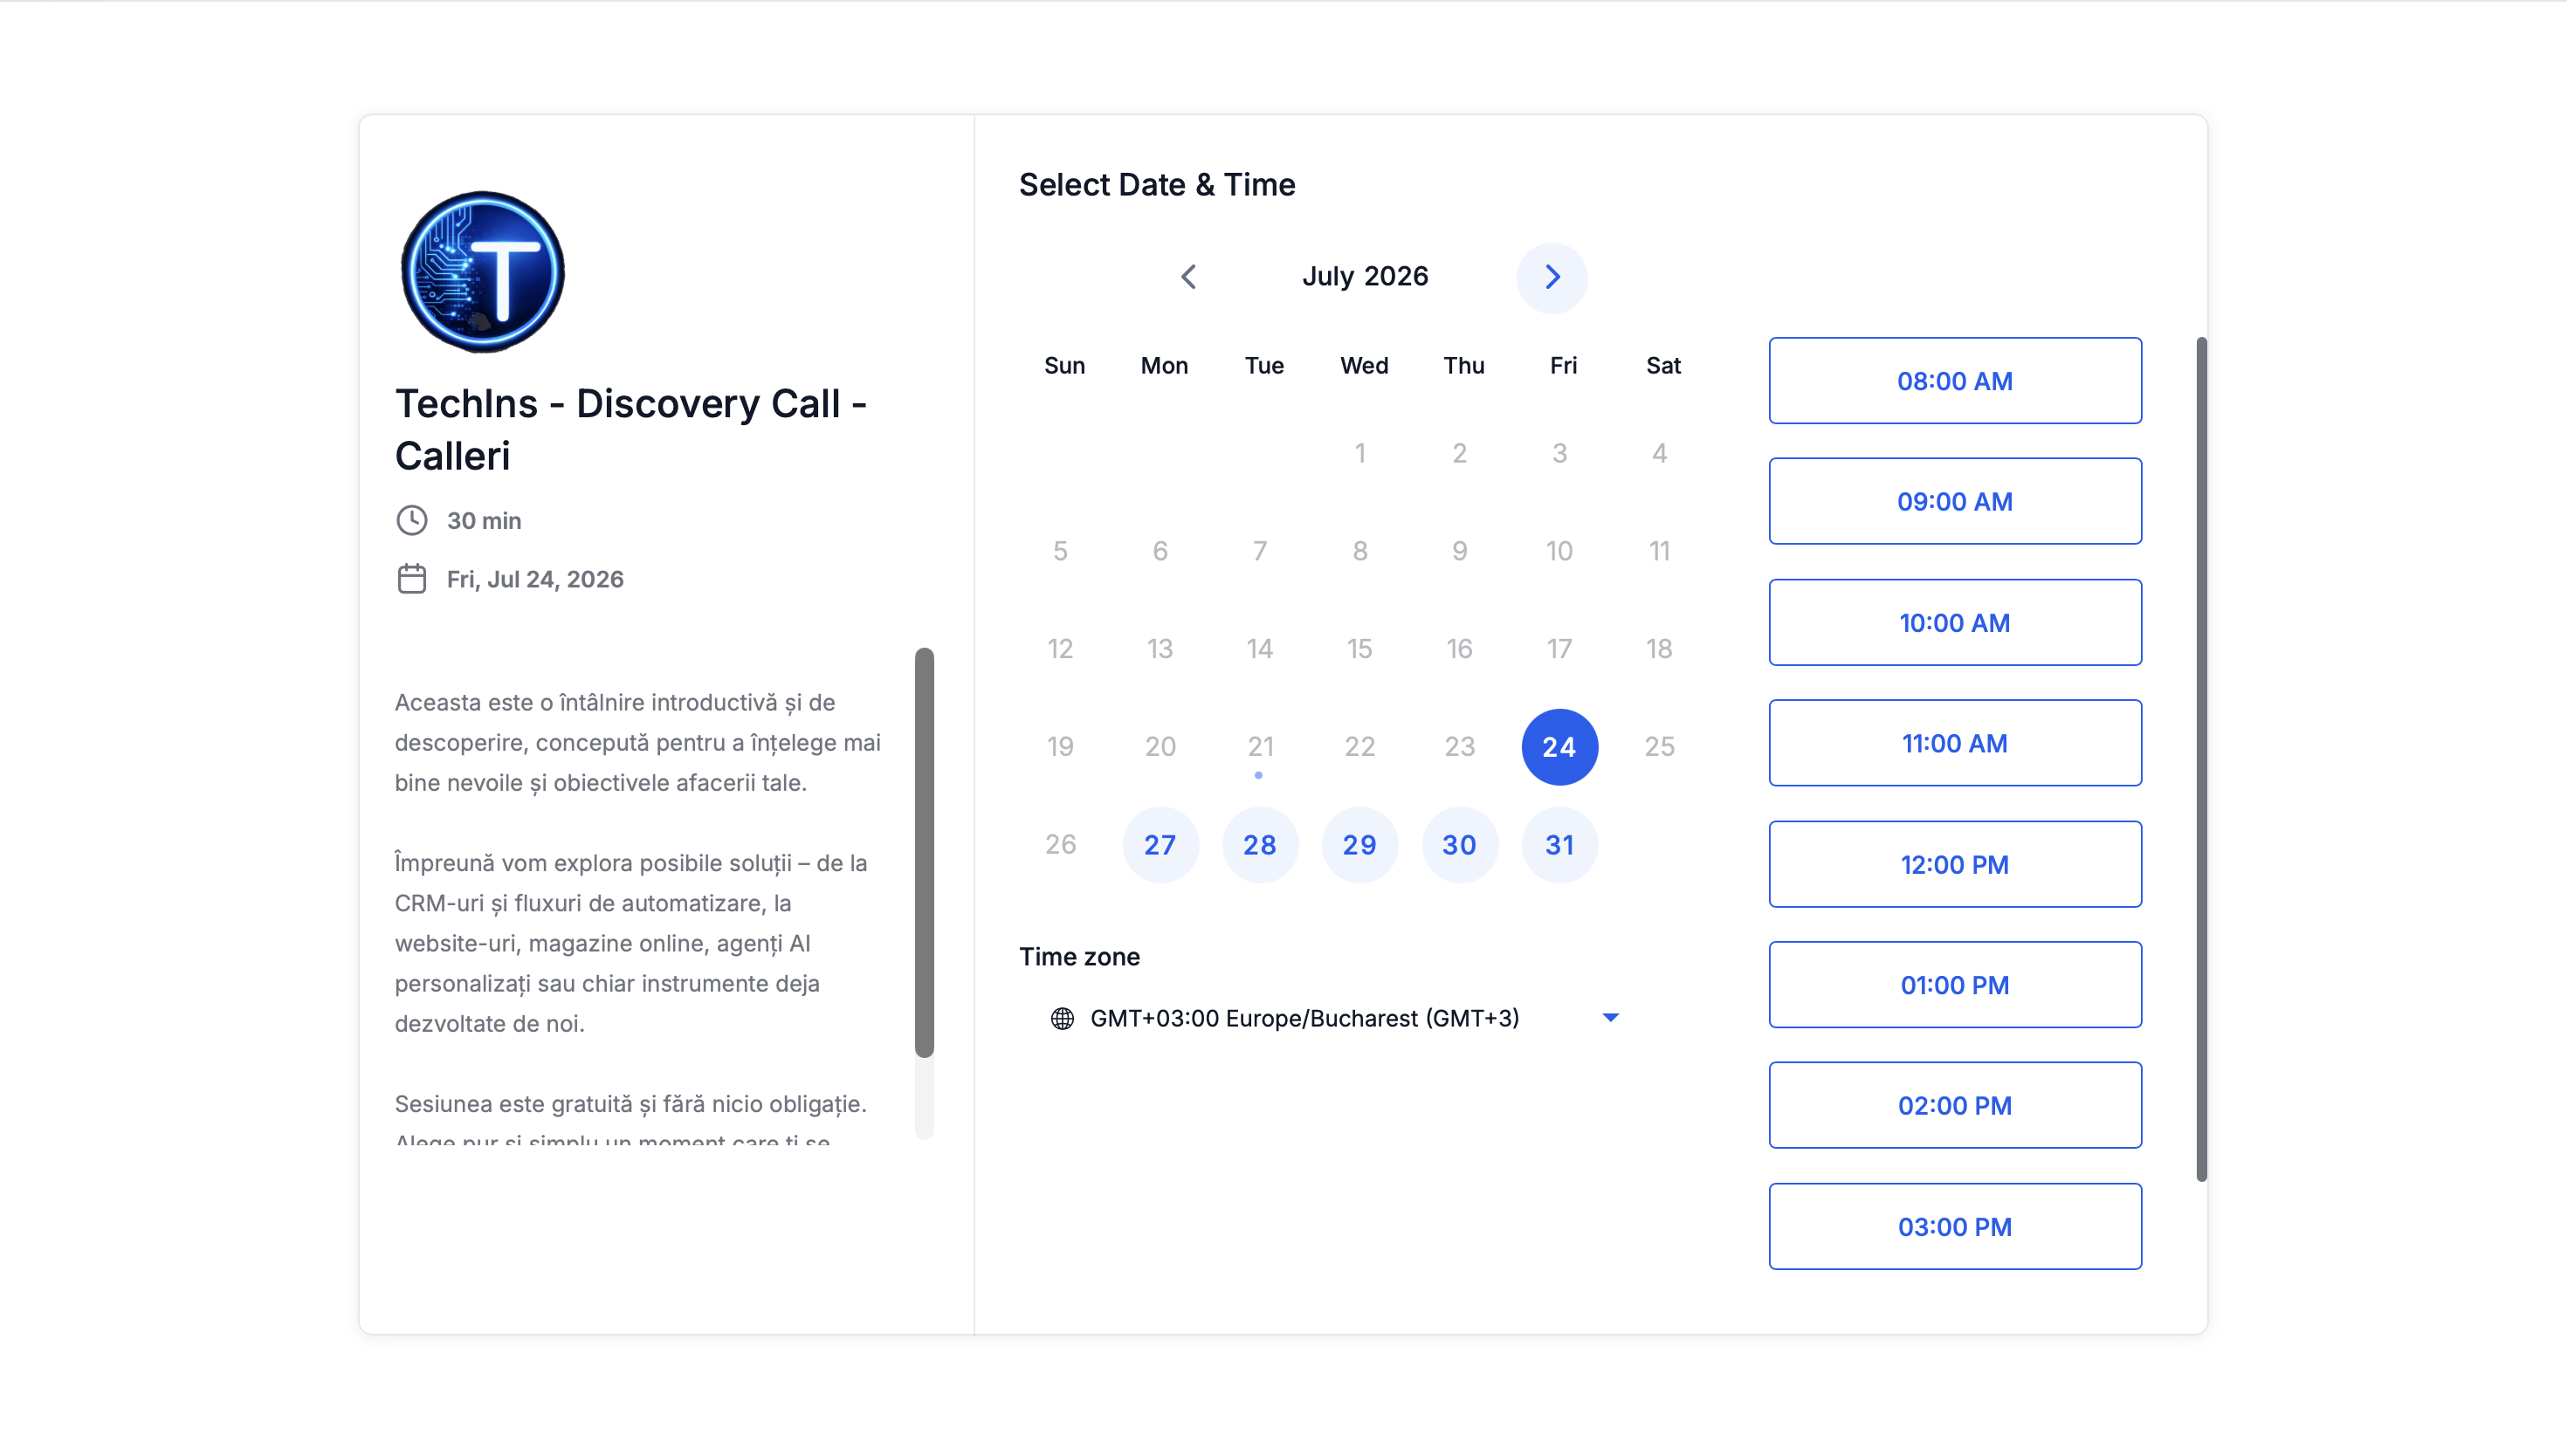Open GMT+03:00 Europe/Bucharest time zone selector
The width and height of the screenshot is (2567, 1456).
pos(1334,1018)
